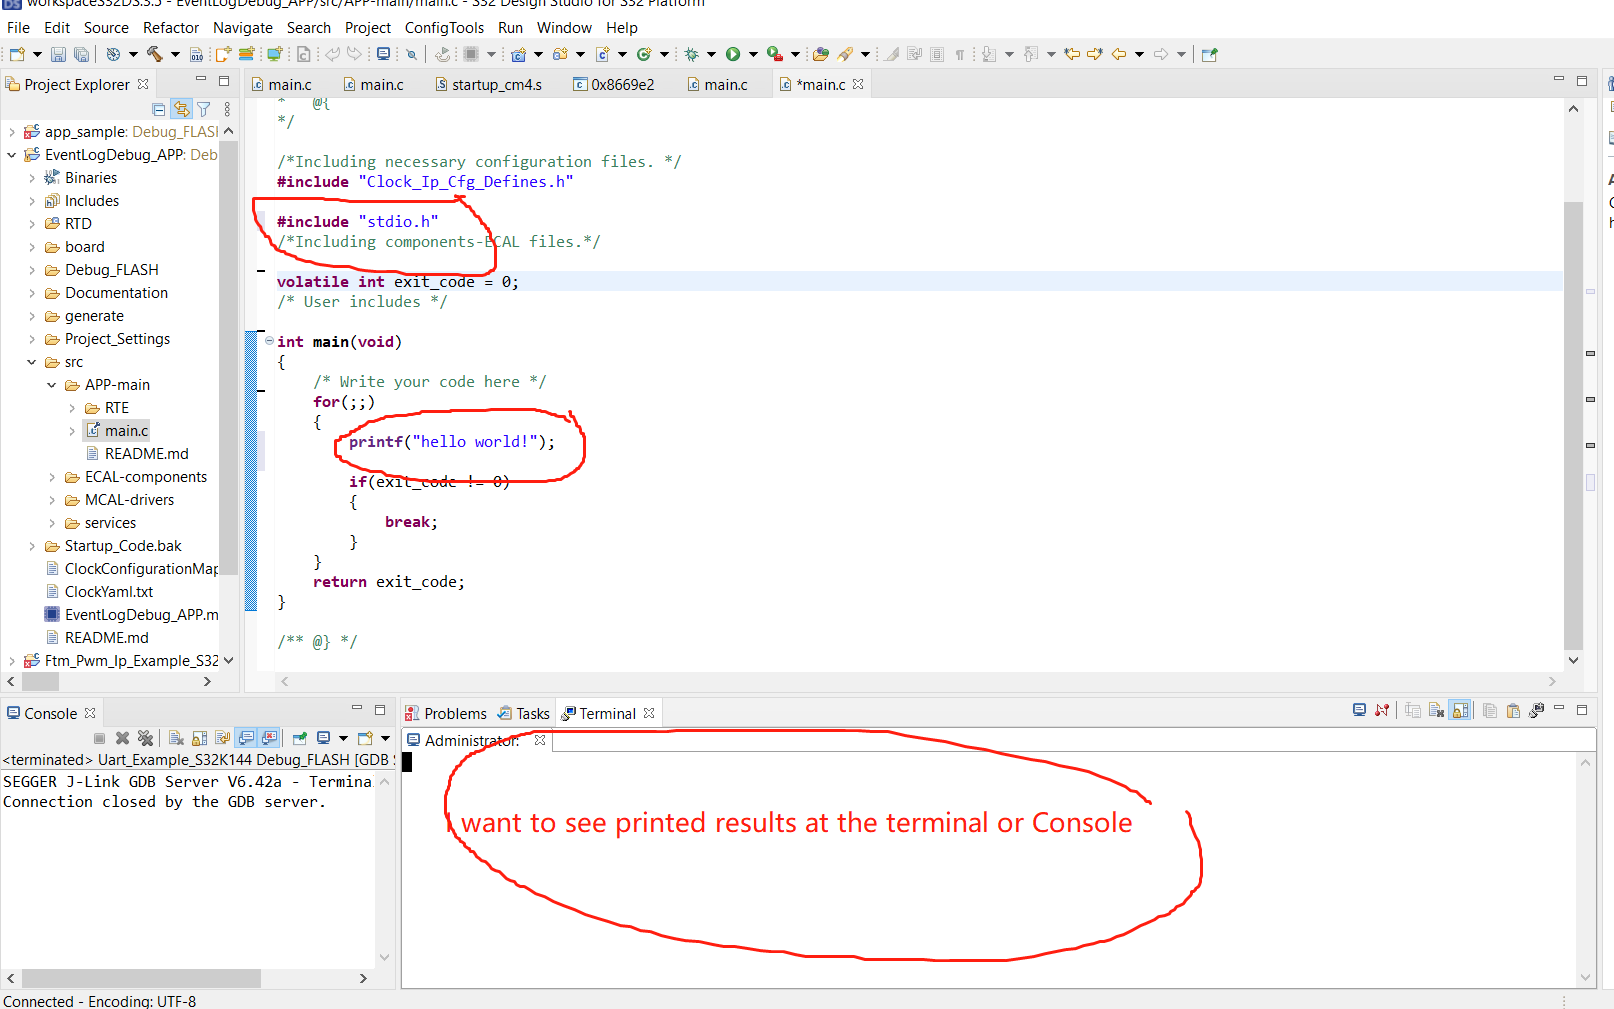The width and height of the screenshot is (1614, 1009).
Task: Expand the ECAL-components folder
Action: click(52, 477)
